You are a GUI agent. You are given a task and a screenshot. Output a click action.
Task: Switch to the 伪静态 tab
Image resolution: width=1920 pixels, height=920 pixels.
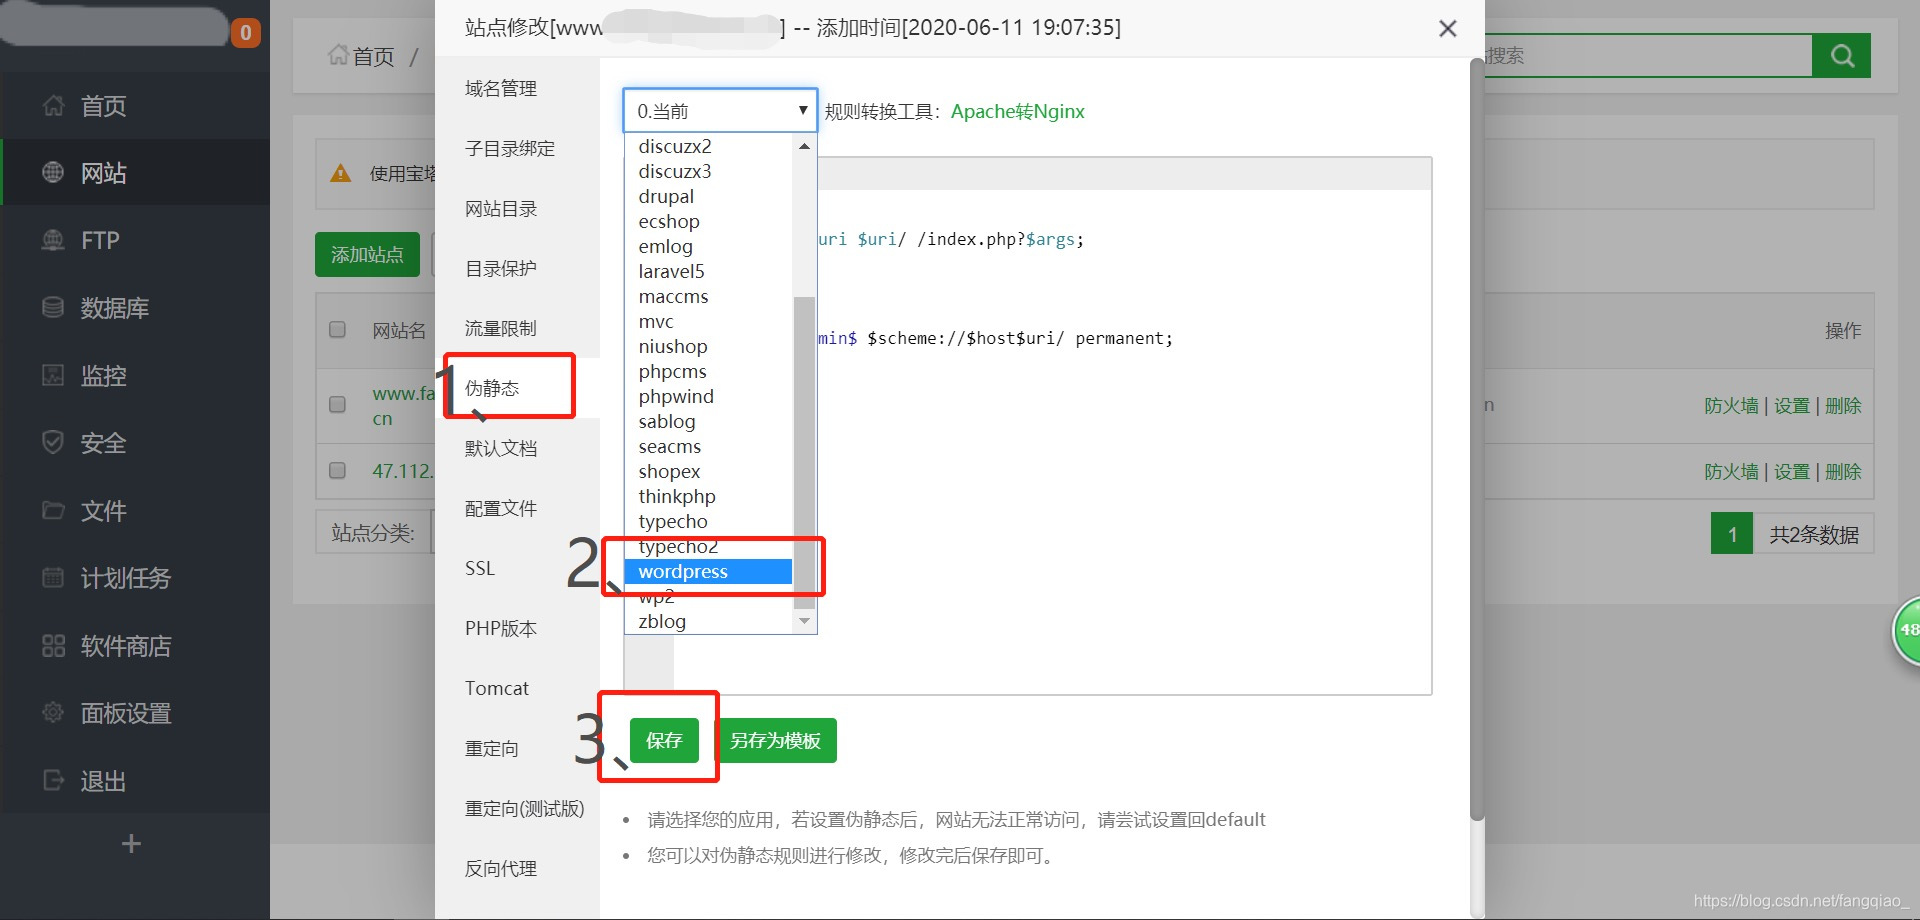point(492,388)
